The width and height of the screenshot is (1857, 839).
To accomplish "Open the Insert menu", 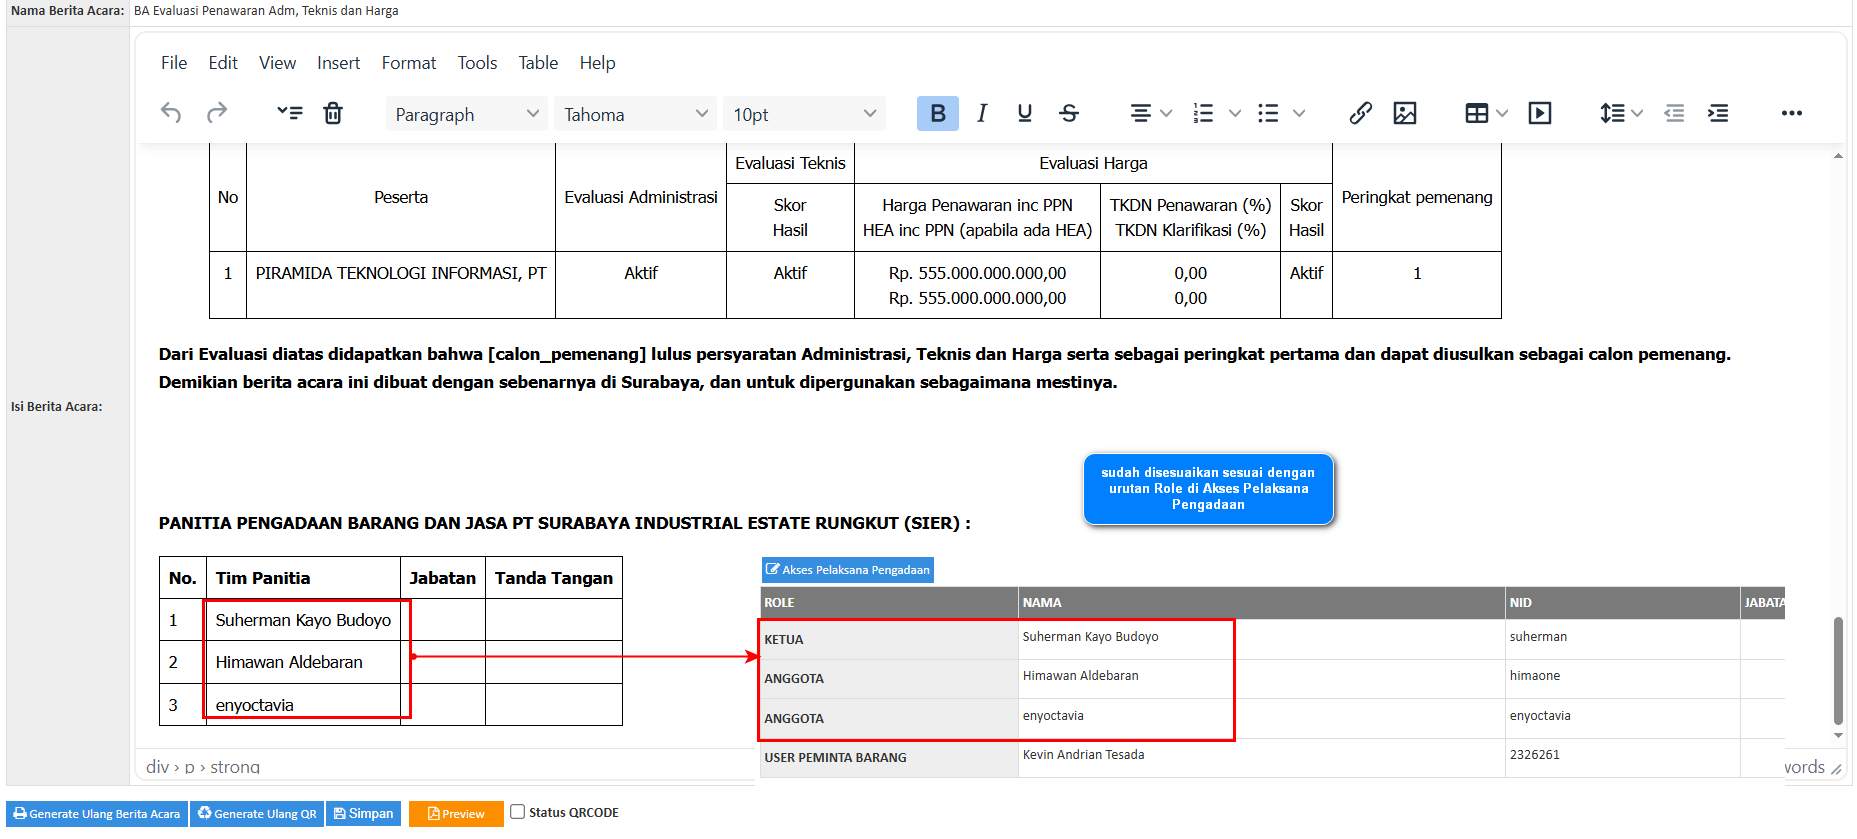I will coord(338,63).
